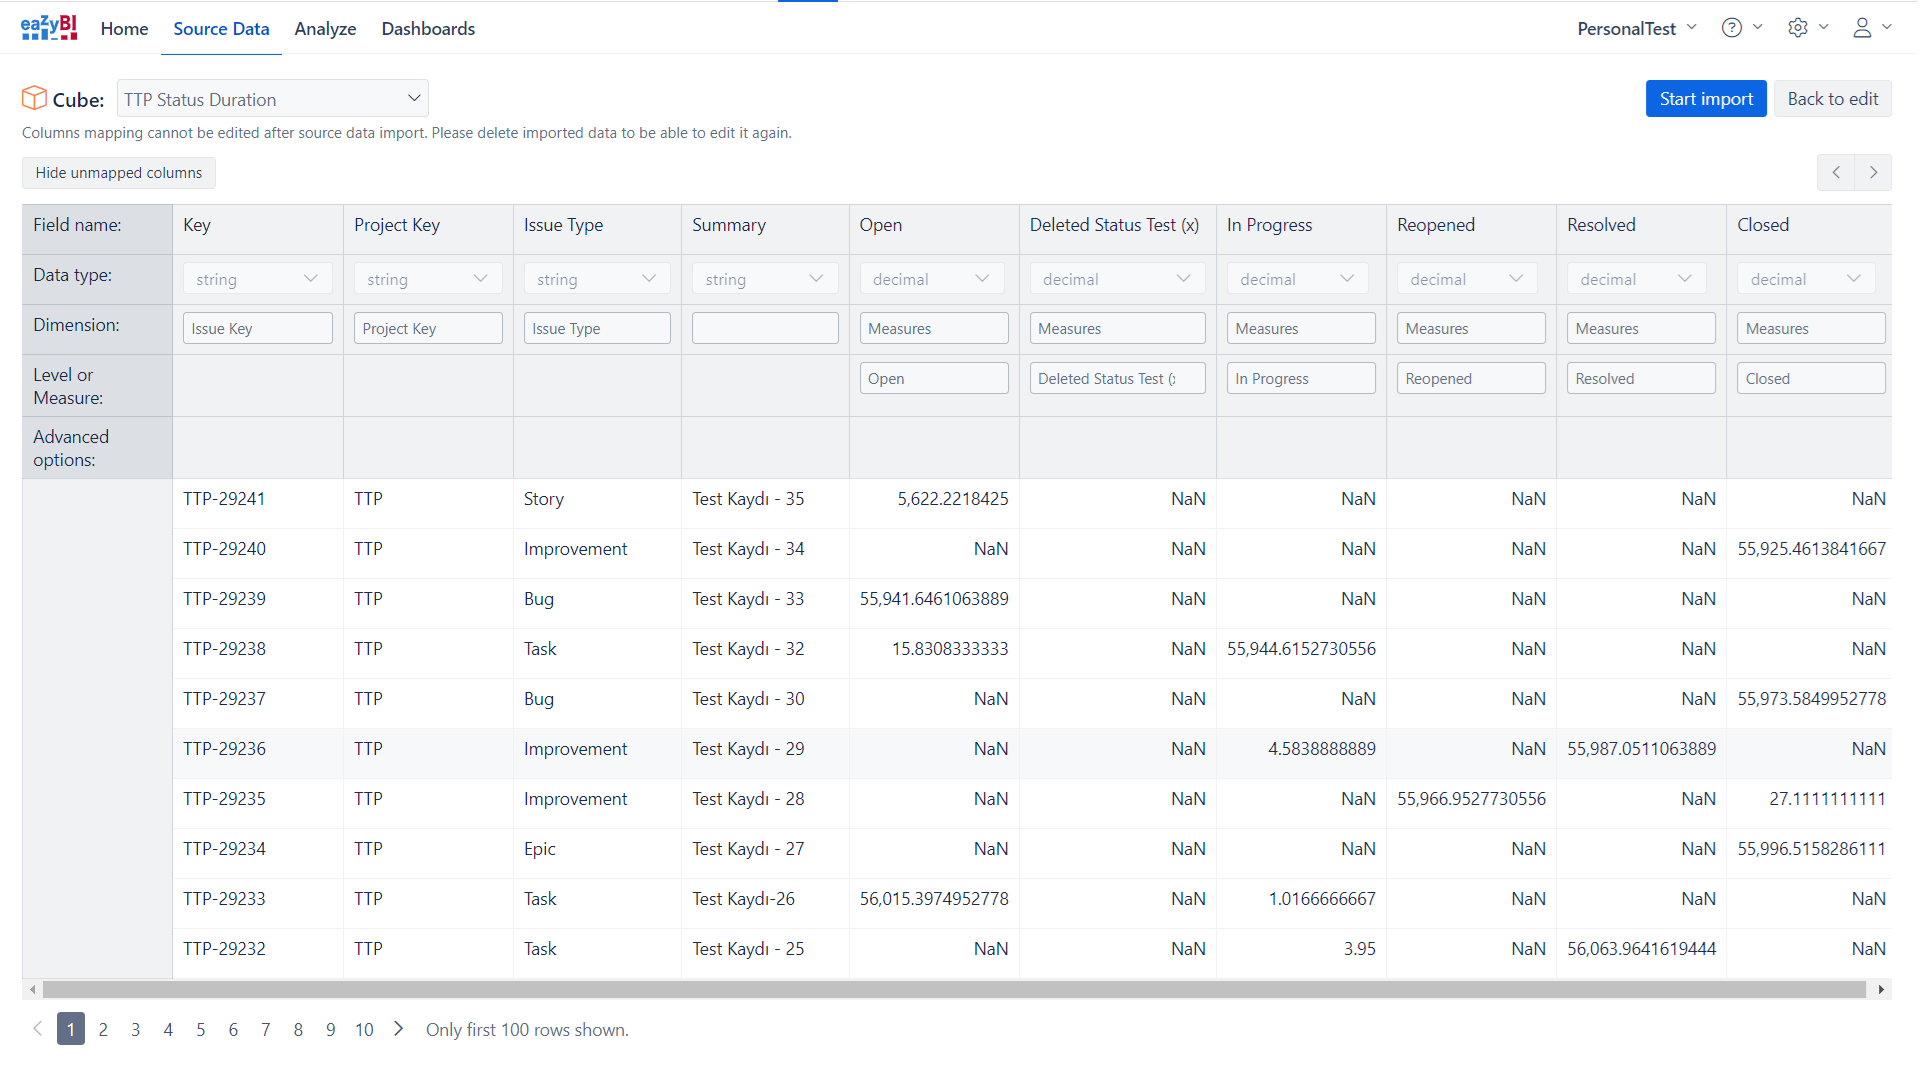Switch to the Analyze tab
The image size is (1920, 1071).
325,29
